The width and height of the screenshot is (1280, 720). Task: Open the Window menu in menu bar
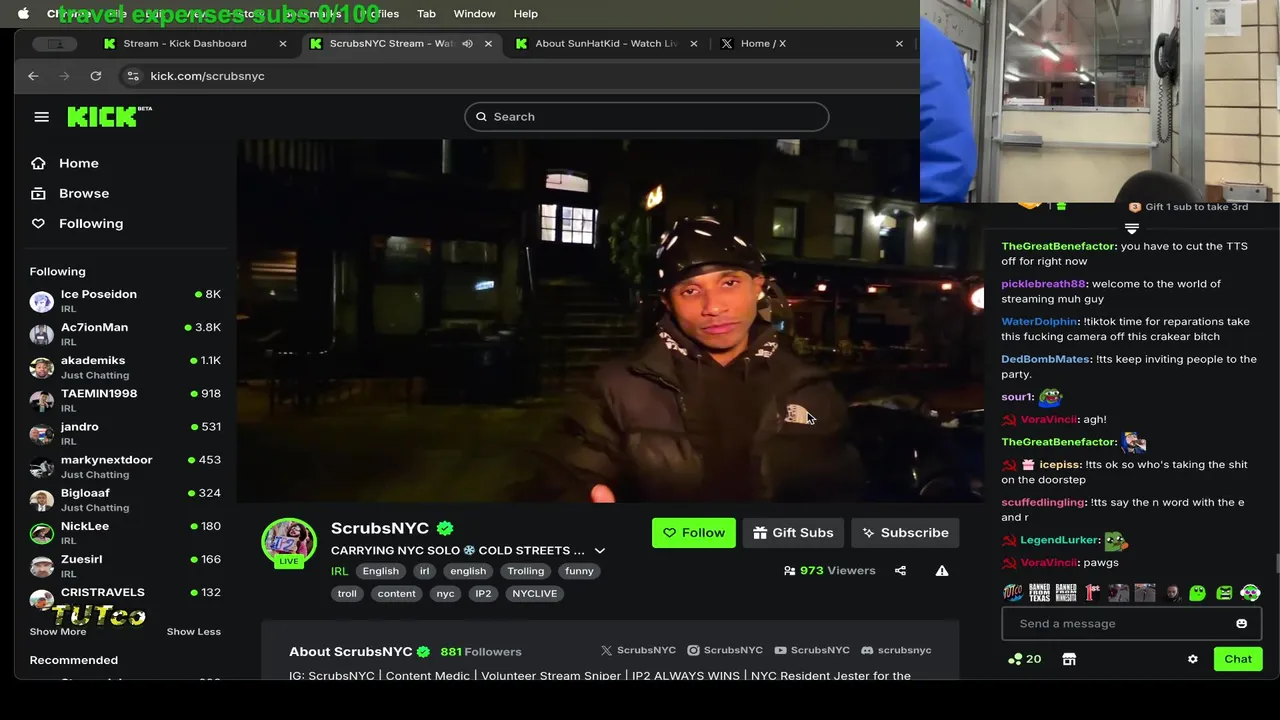click(474, 14)
